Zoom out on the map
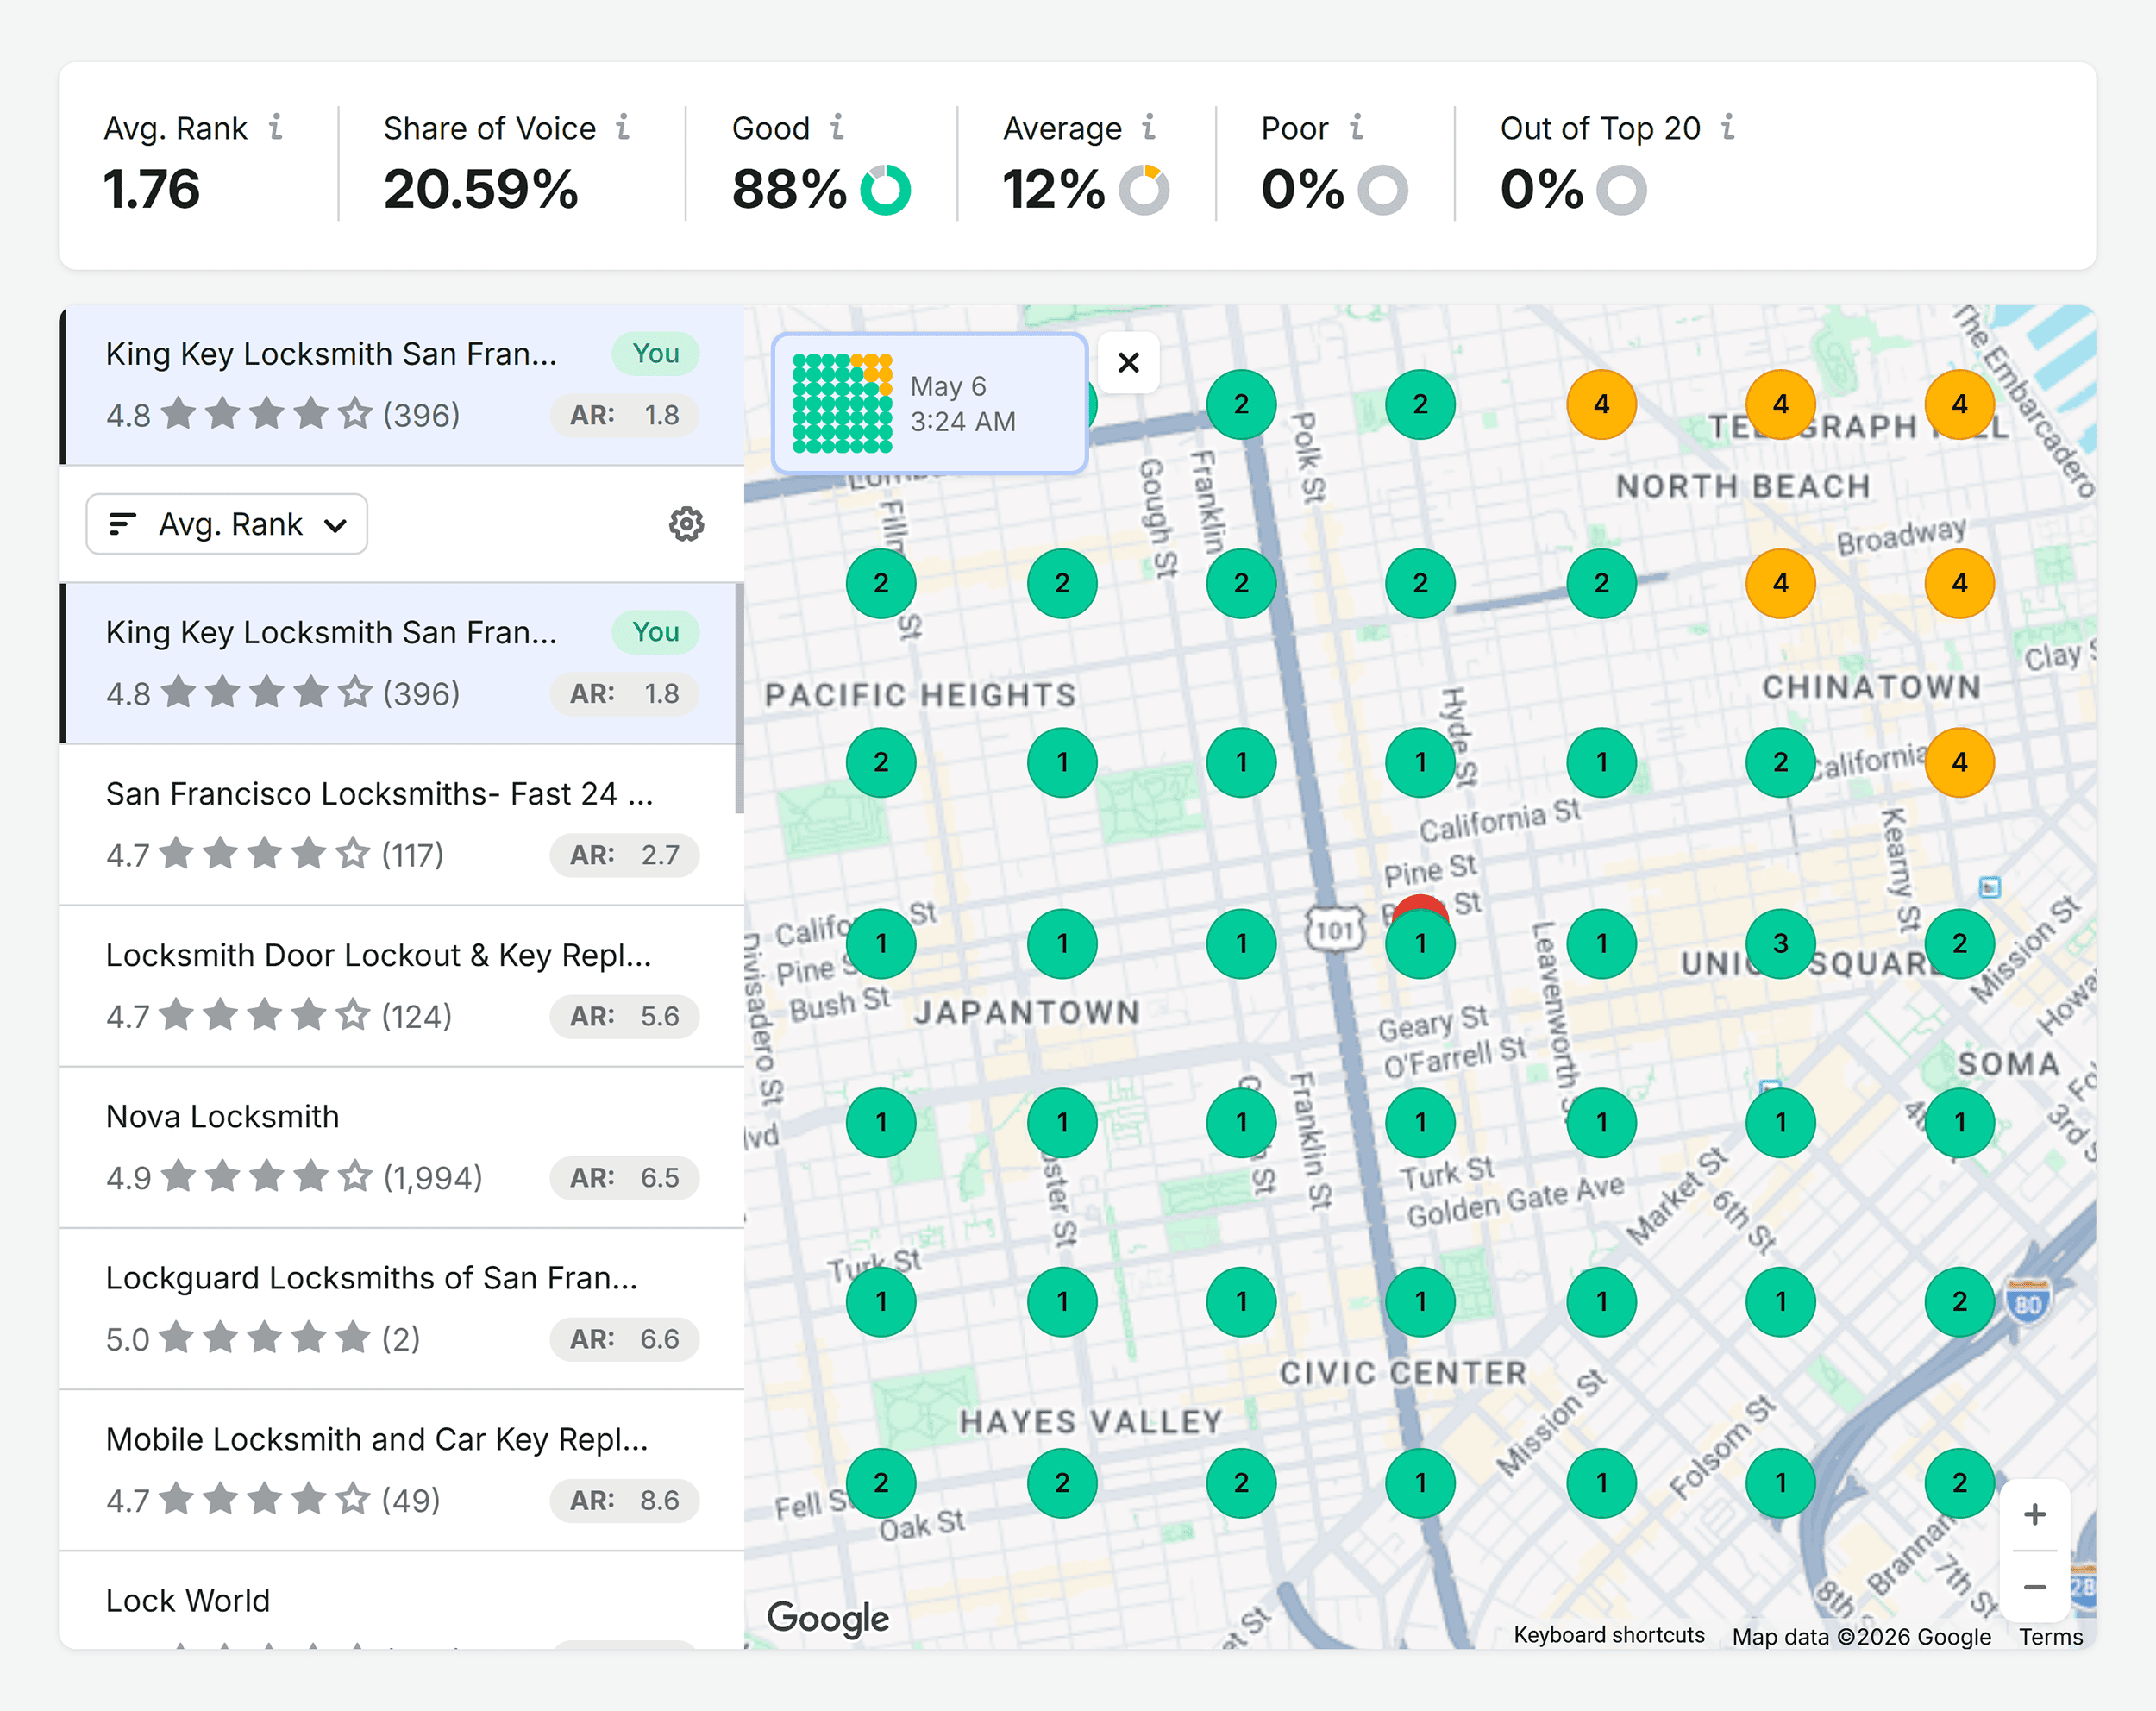The image size is (2156, 1711). click(2034, 1587)
